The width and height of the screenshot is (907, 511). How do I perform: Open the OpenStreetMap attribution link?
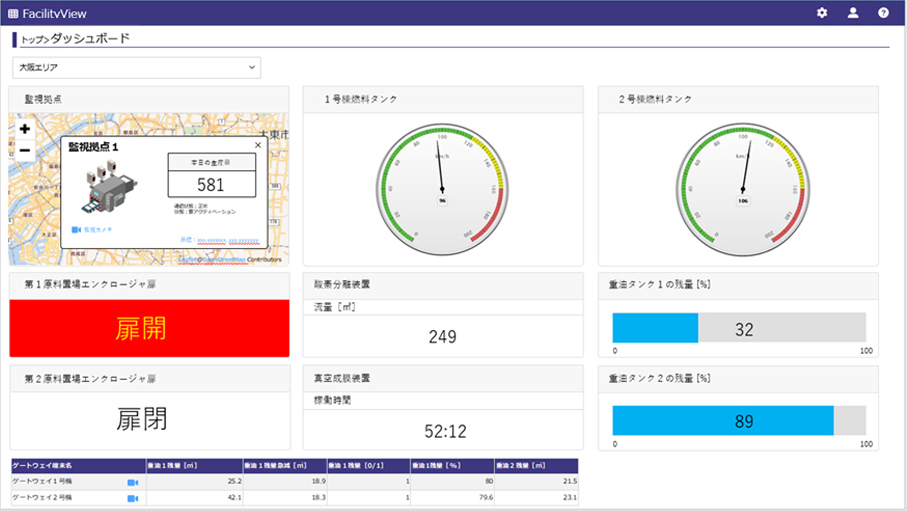[223, 259]
